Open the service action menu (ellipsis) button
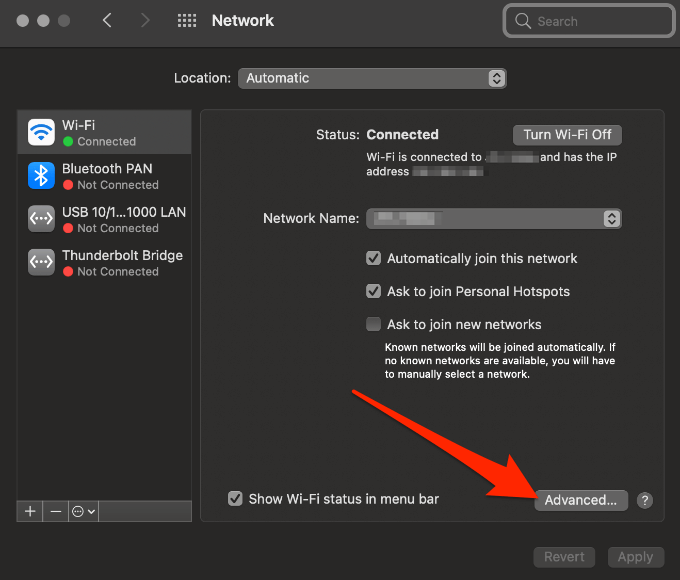 83,511
